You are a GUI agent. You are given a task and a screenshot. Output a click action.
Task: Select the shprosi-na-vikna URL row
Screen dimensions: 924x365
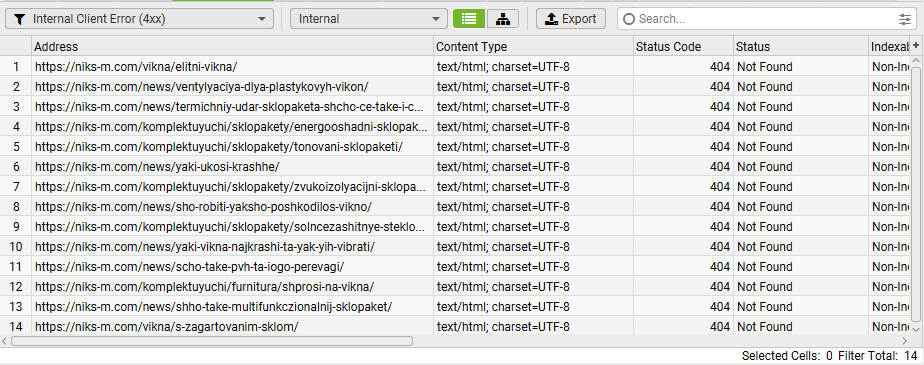click(204, 287)
